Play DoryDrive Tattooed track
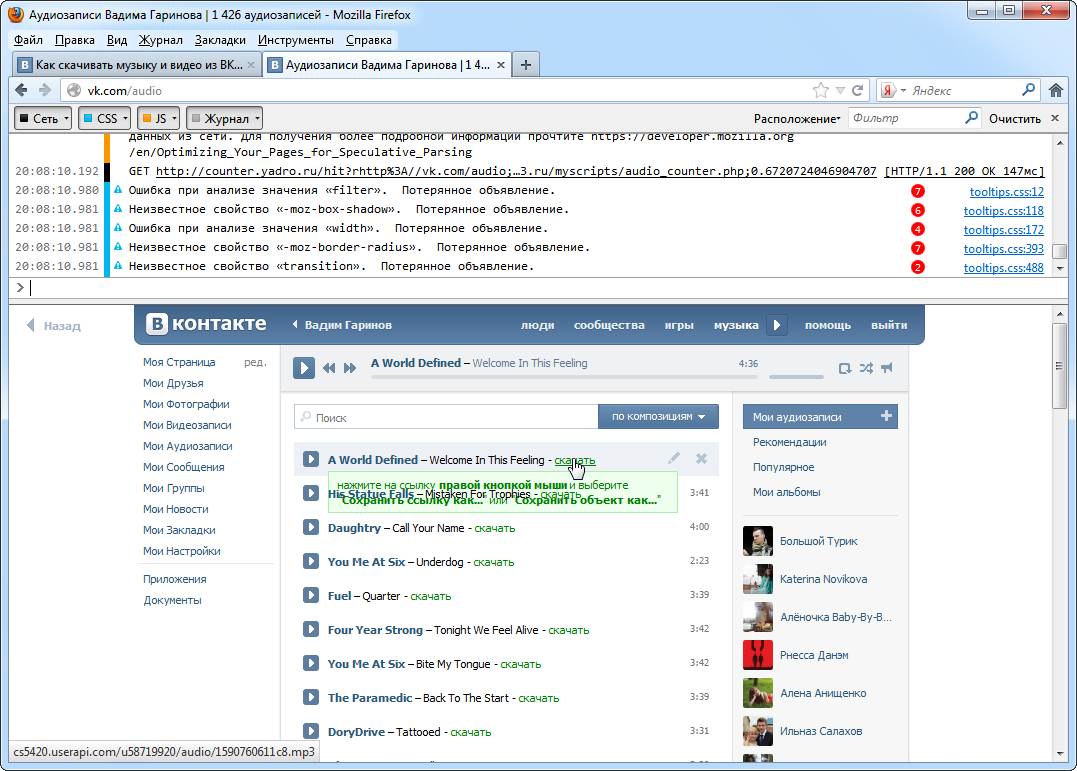The image size is (1077, 771). click(x=311, y=731)
